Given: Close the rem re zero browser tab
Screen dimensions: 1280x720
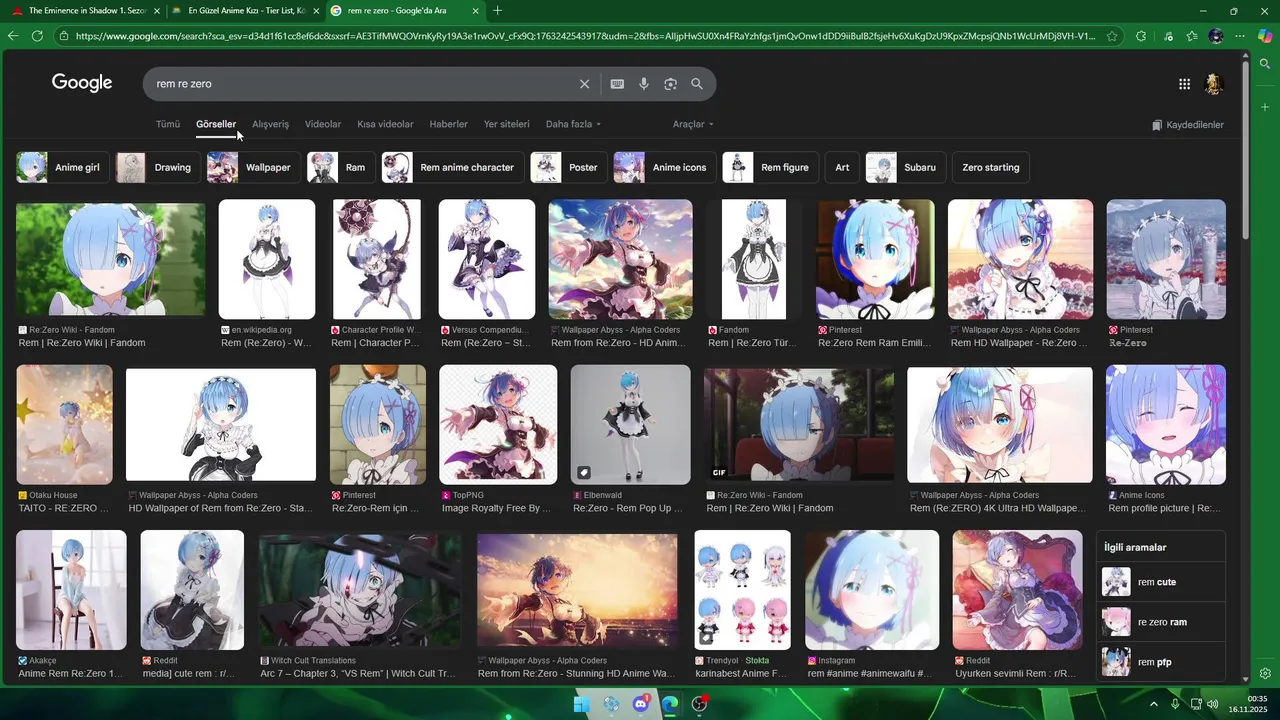Looking at the screenshot, I should pos(475,10).
